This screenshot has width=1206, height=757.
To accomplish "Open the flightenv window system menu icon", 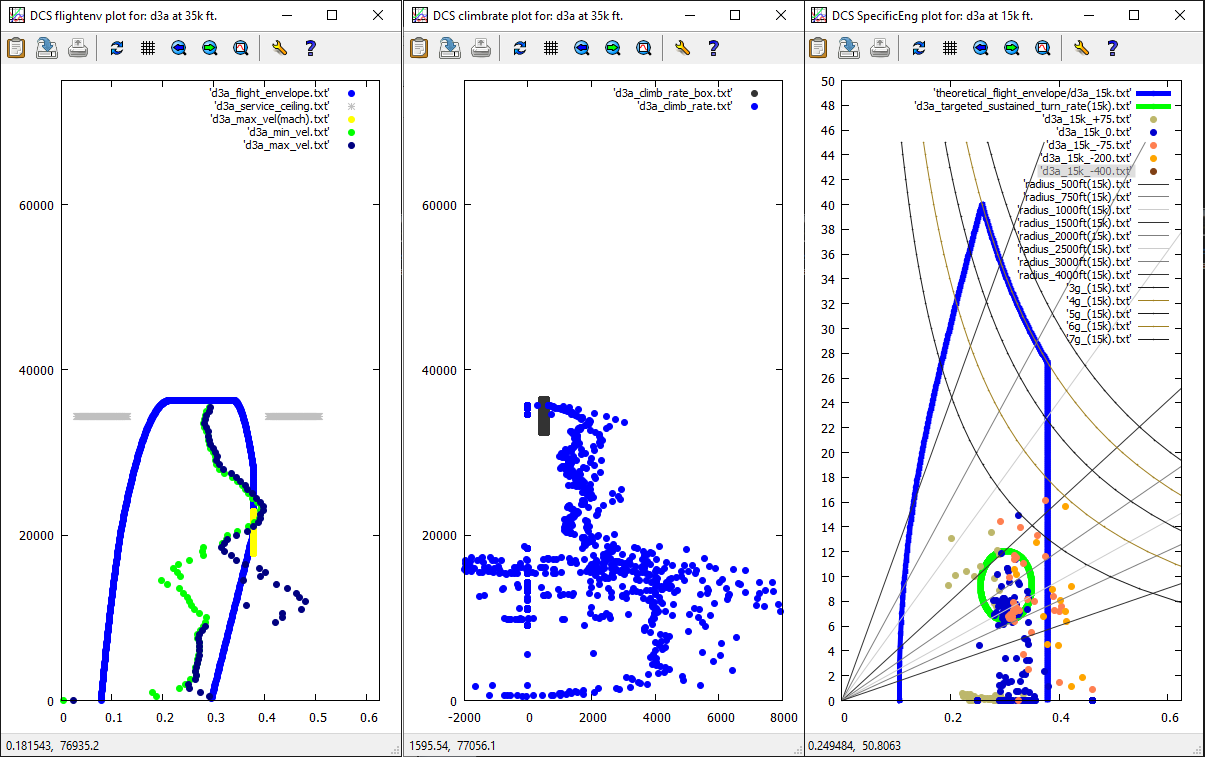I will click(x=16, y=16).
